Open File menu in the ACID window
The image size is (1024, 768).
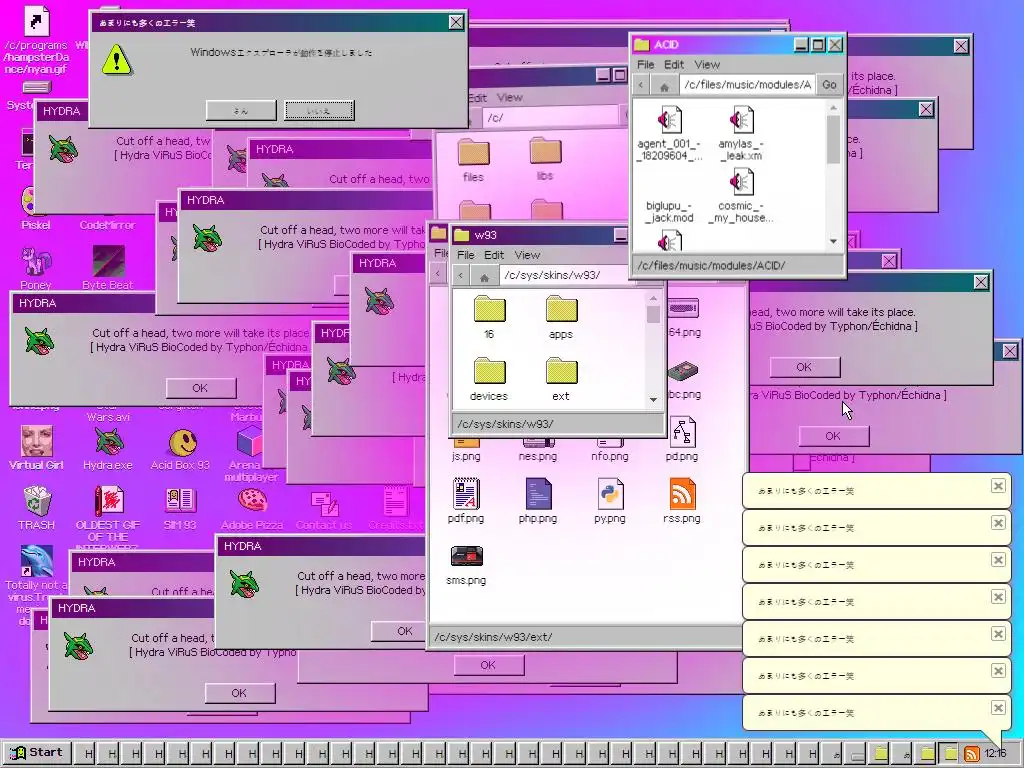(x=645, y=64)
